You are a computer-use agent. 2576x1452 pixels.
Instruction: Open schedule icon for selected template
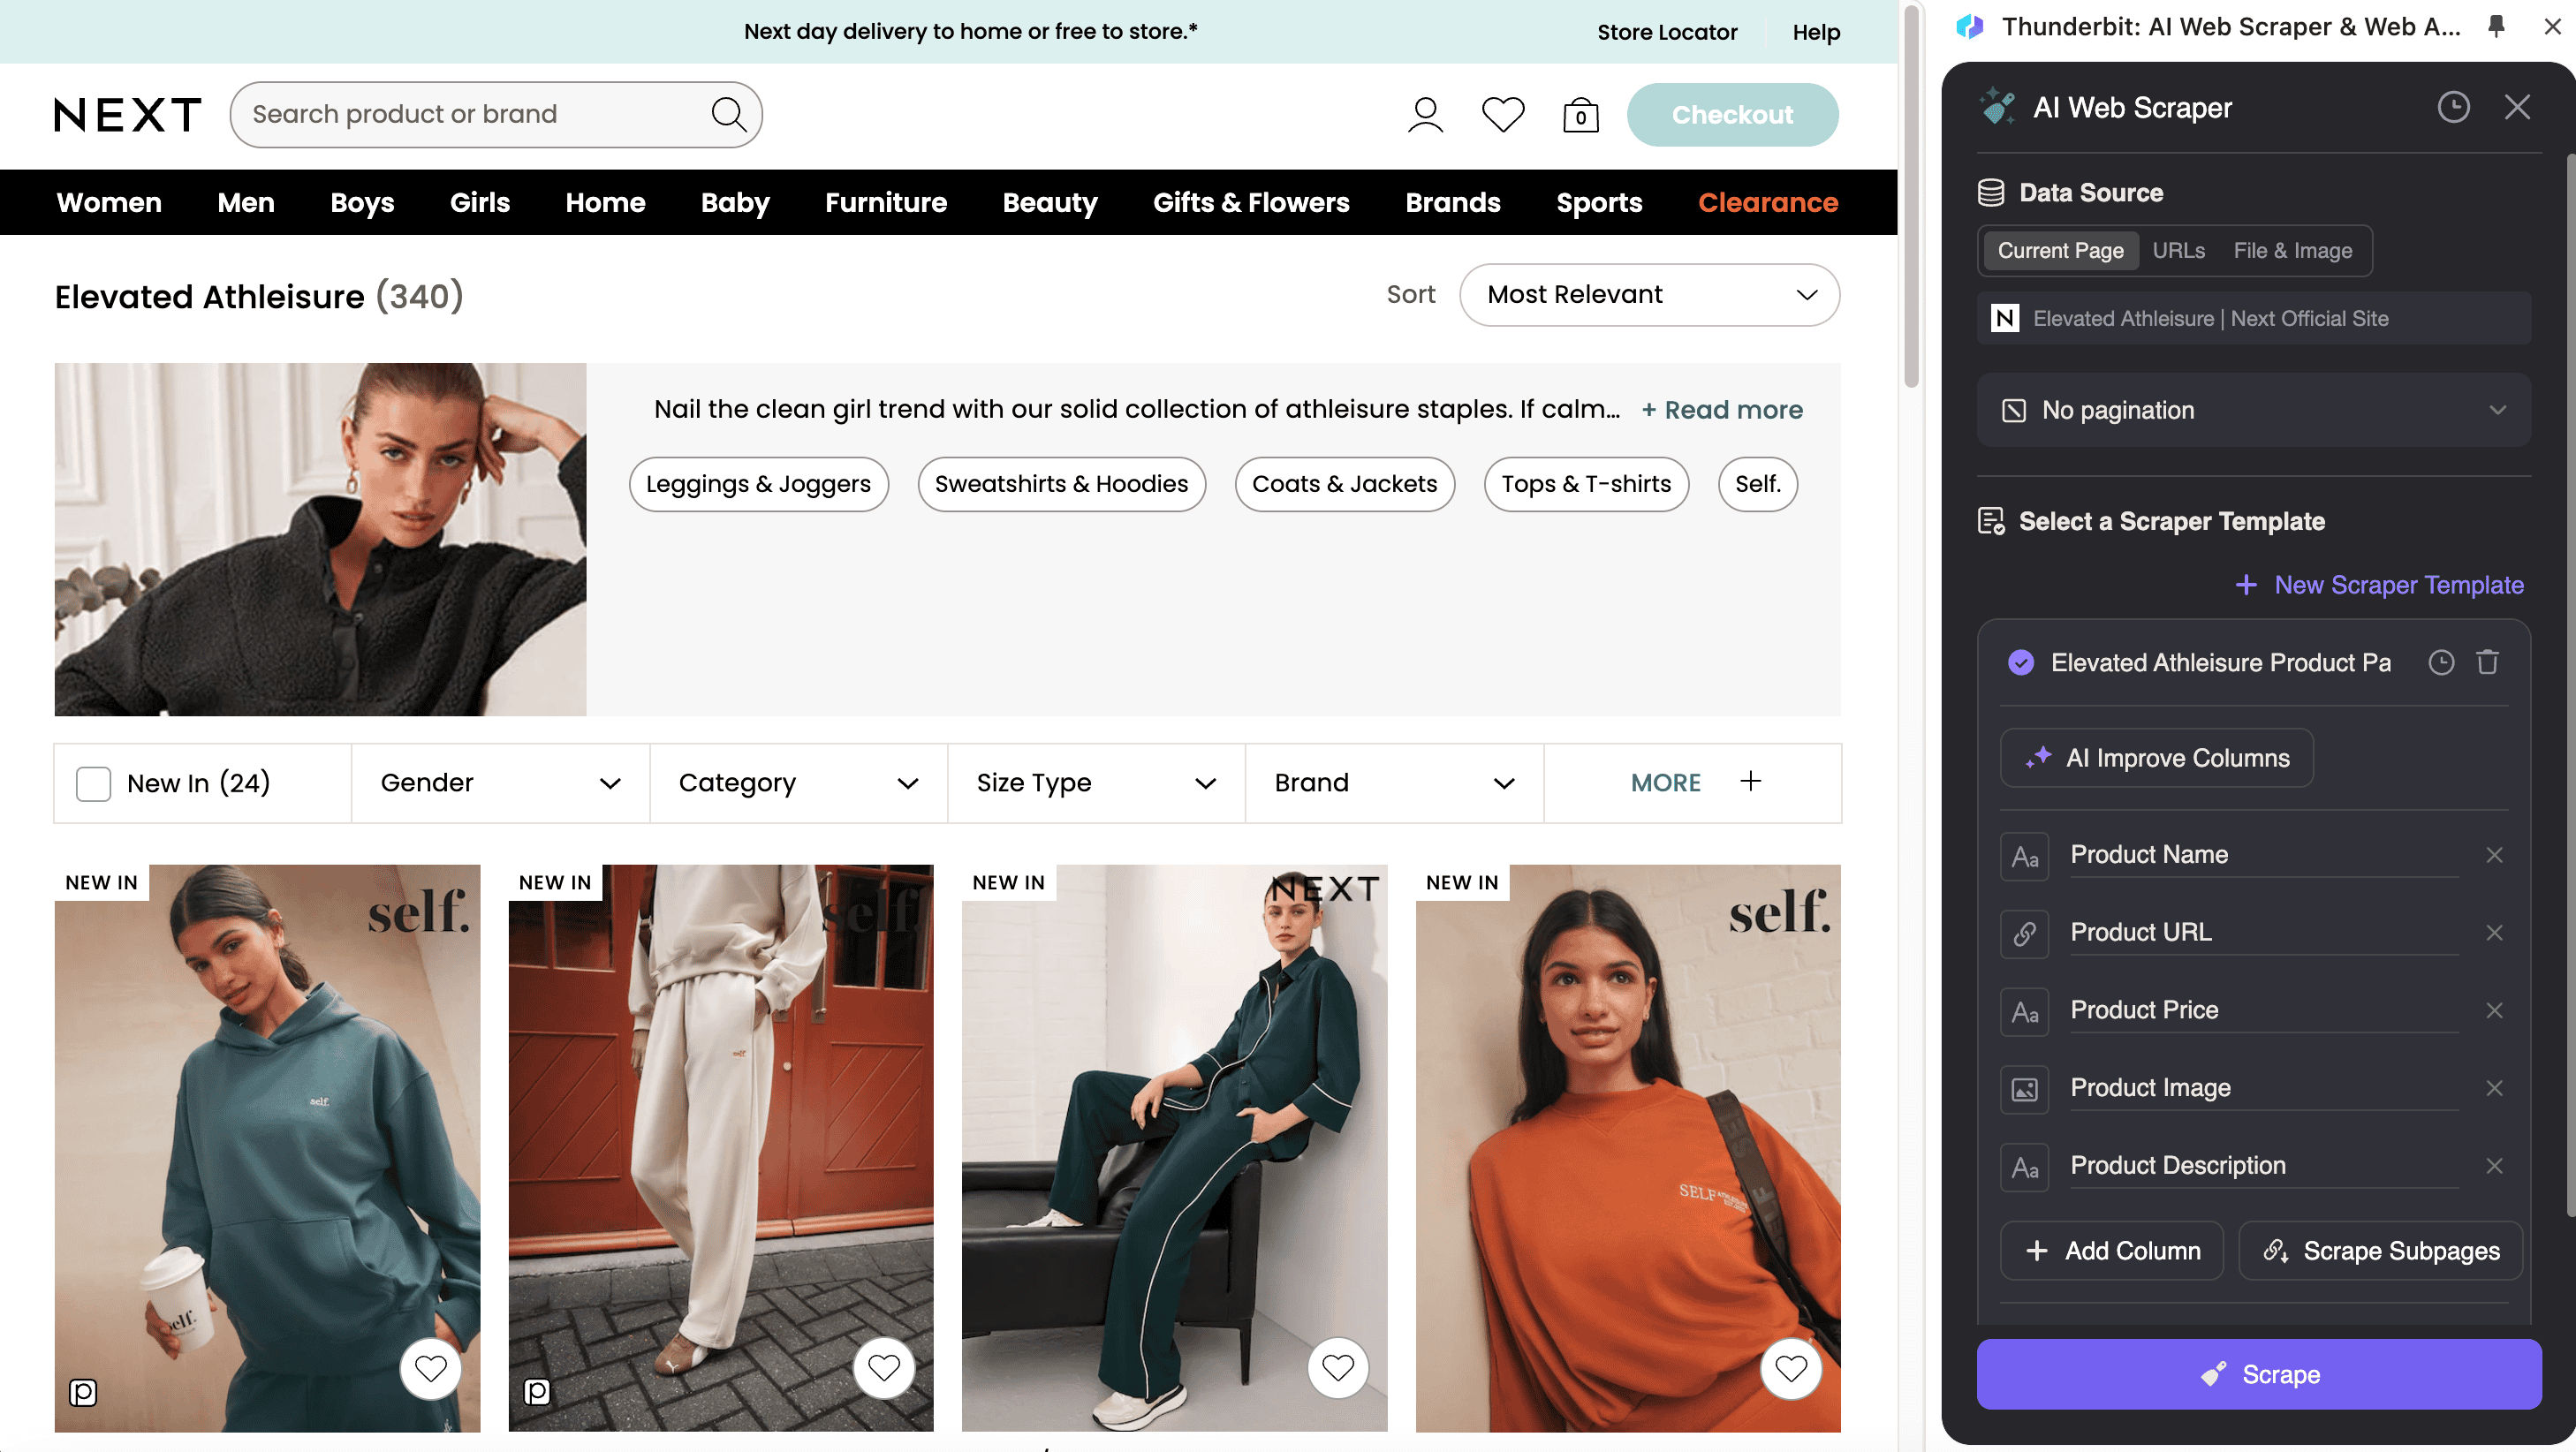coord(2441,662)
